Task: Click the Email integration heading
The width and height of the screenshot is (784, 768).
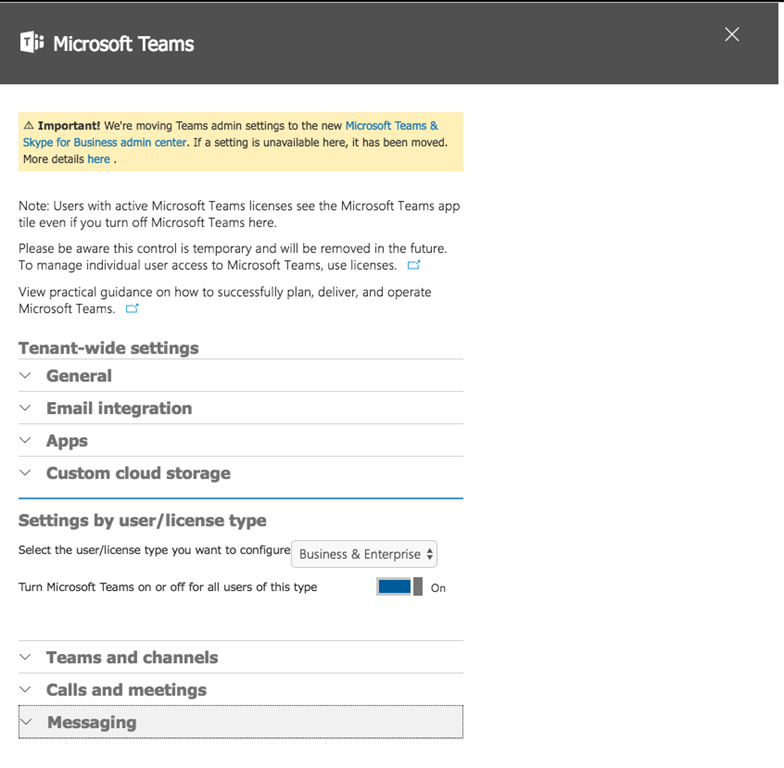Action: [119, 408]
